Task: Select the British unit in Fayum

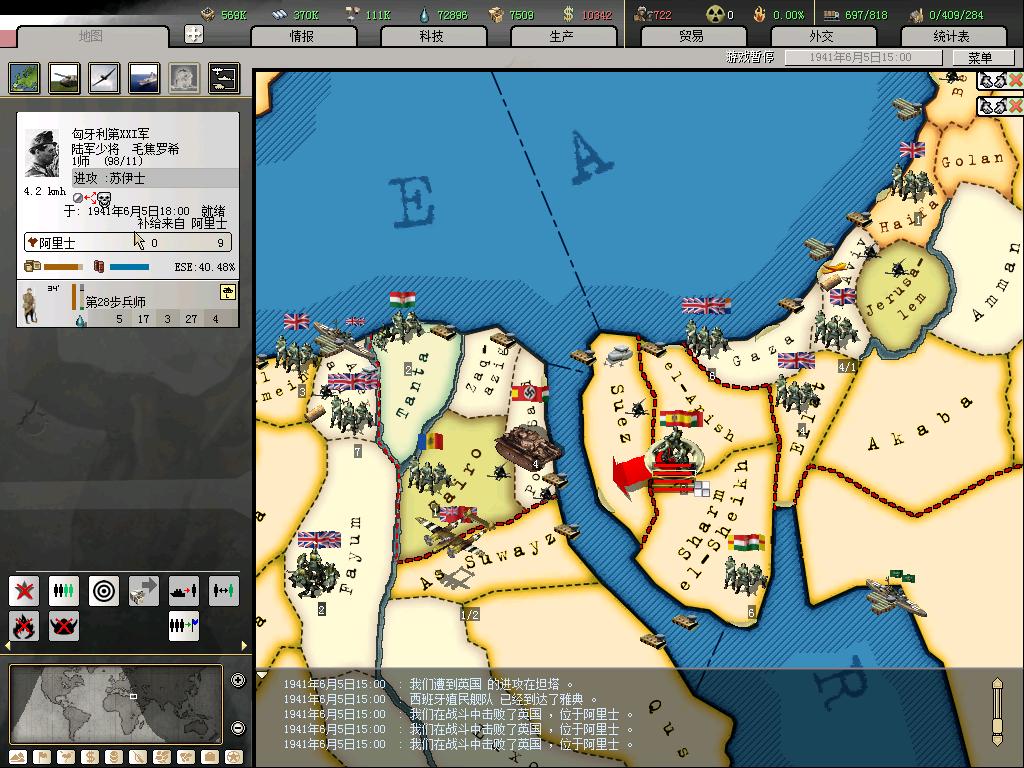Action: (x=313, y=573)
